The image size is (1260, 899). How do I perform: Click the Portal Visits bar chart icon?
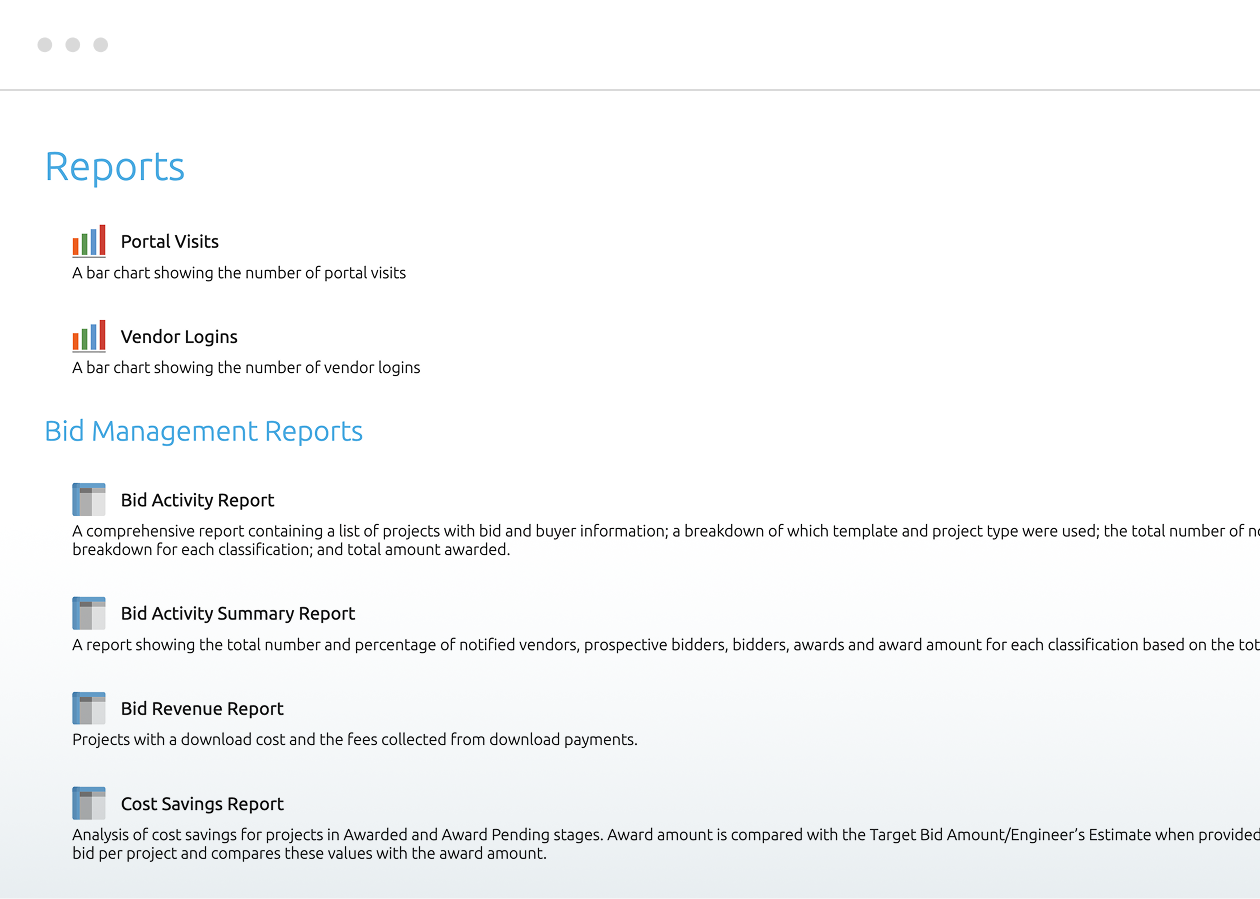(x=89, y=241)
